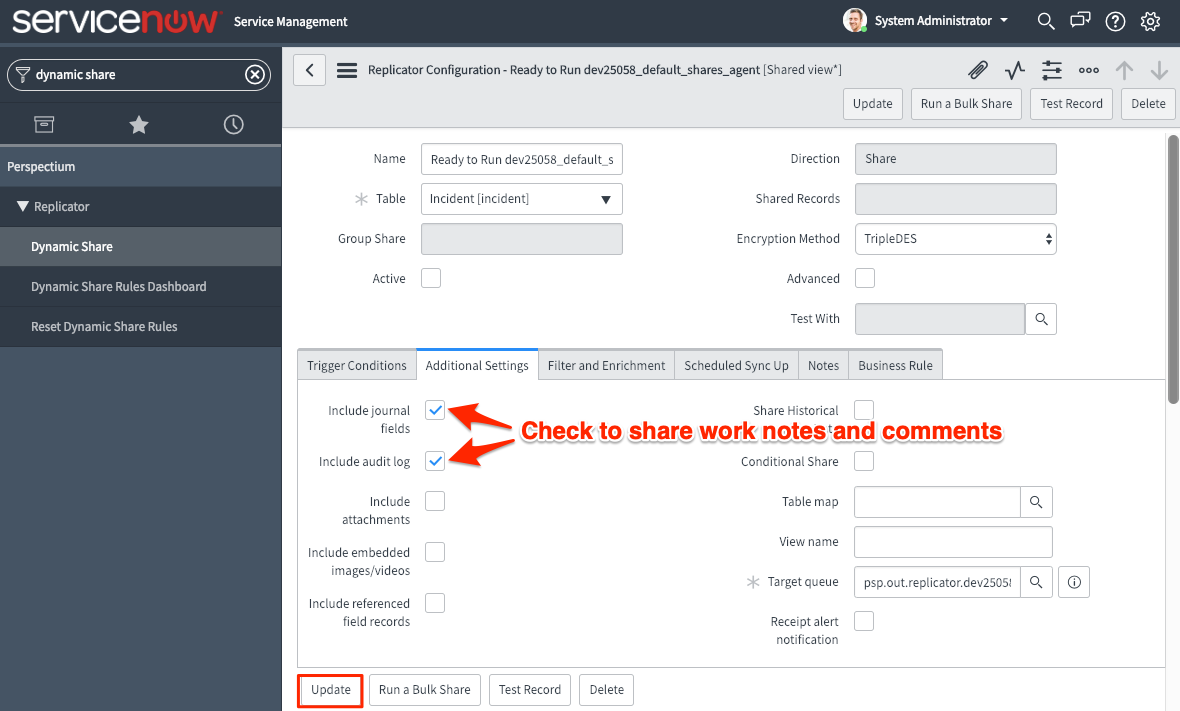Image resolution: width=1180 pixels, height=711 pixels.
Task: Preview Target queue info icon
Action: 1074,582
